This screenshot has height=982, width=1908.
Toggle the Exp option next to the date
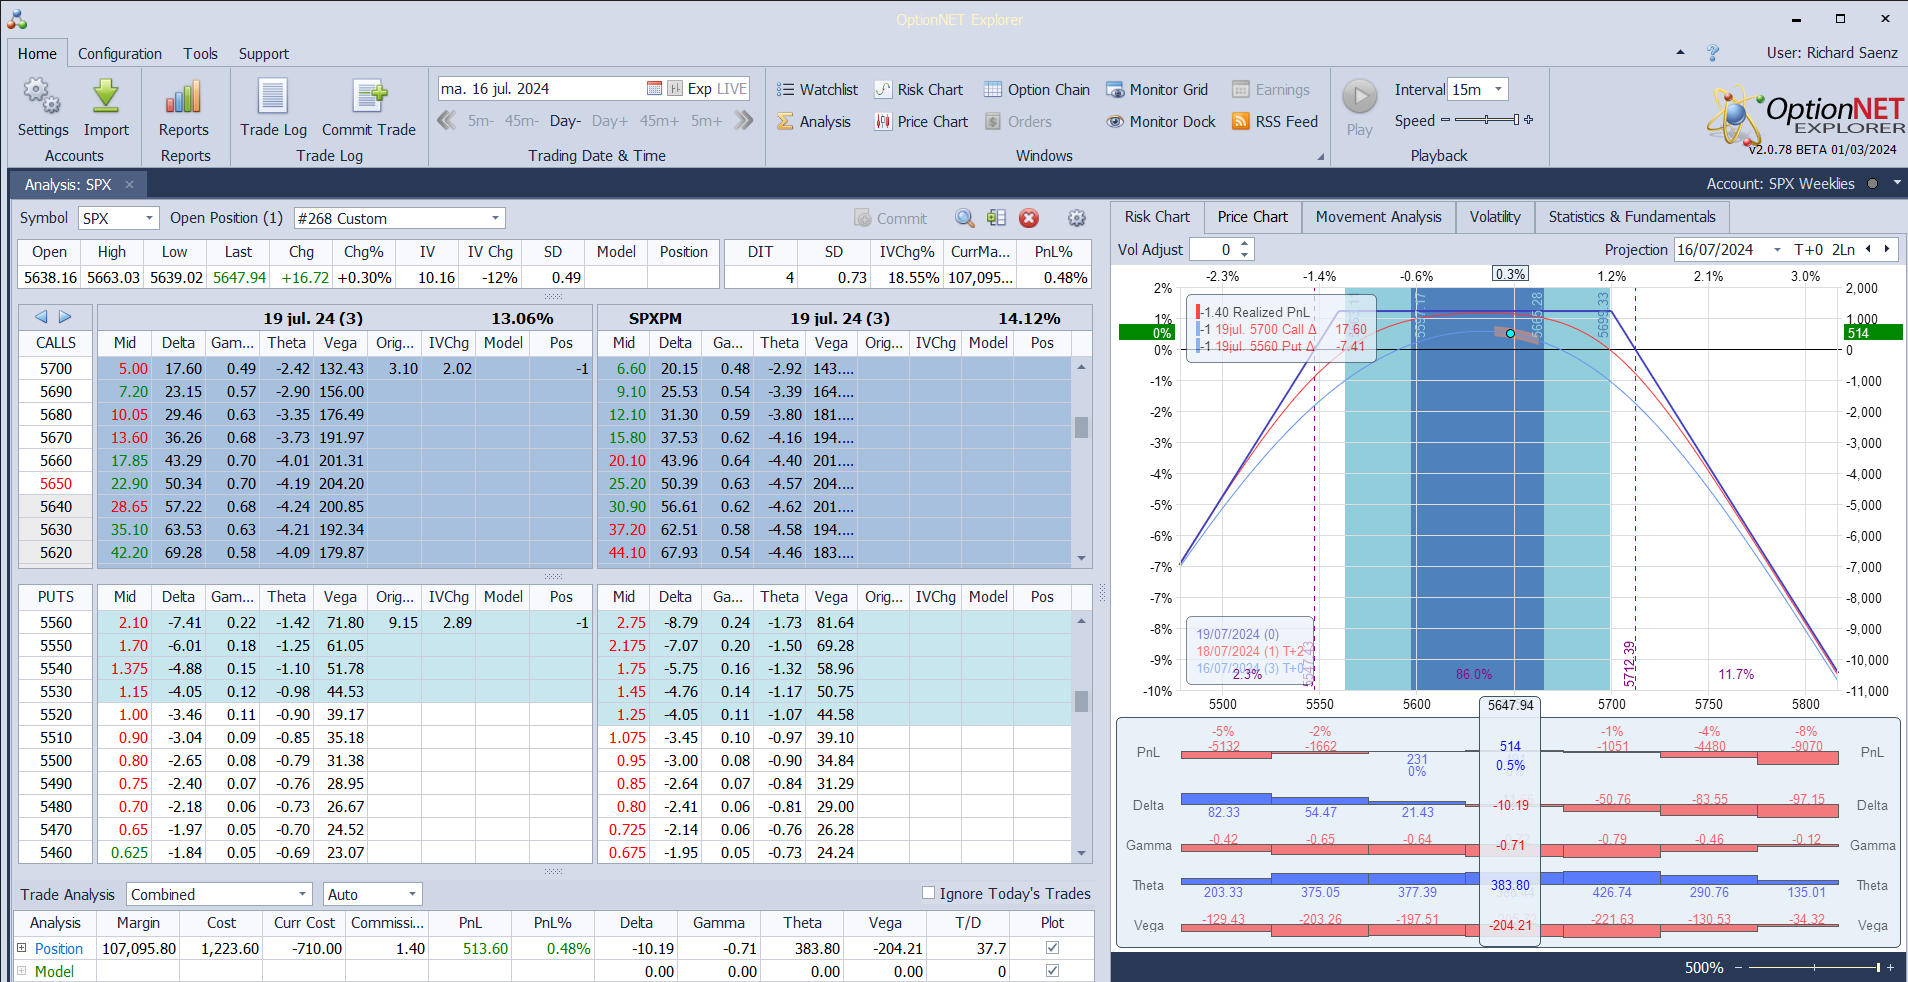coord(699,89)
